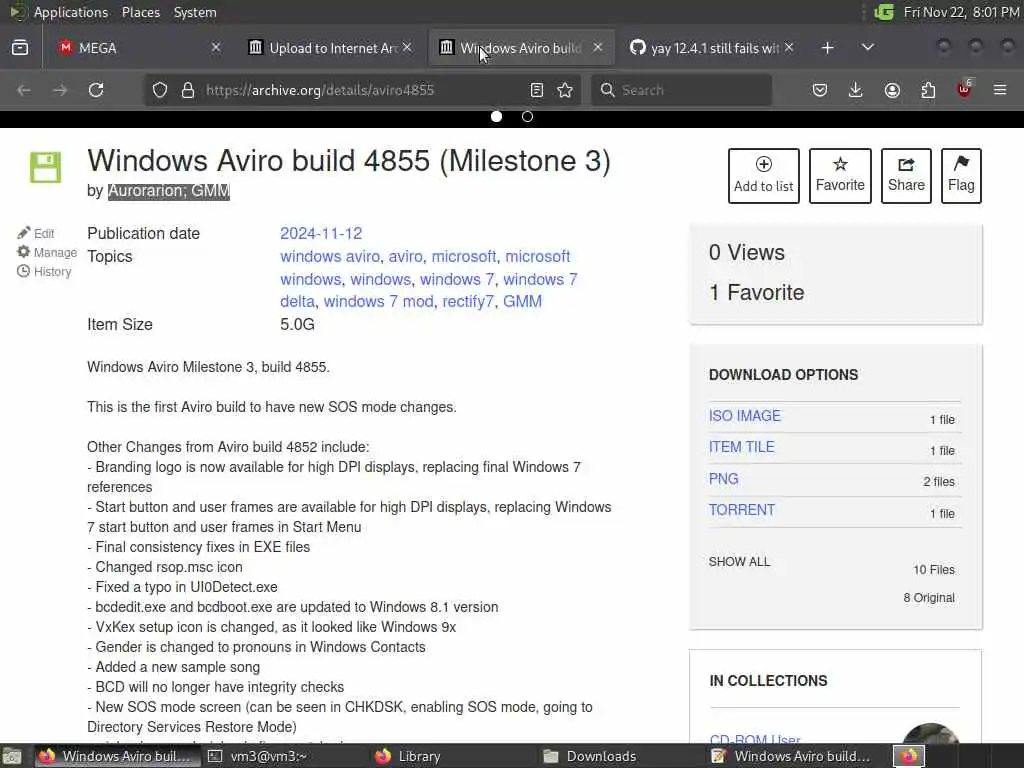This screenshot has width=1024, height=768.
Task: Download the TORRENT file
Action: [x=742, y=510]
